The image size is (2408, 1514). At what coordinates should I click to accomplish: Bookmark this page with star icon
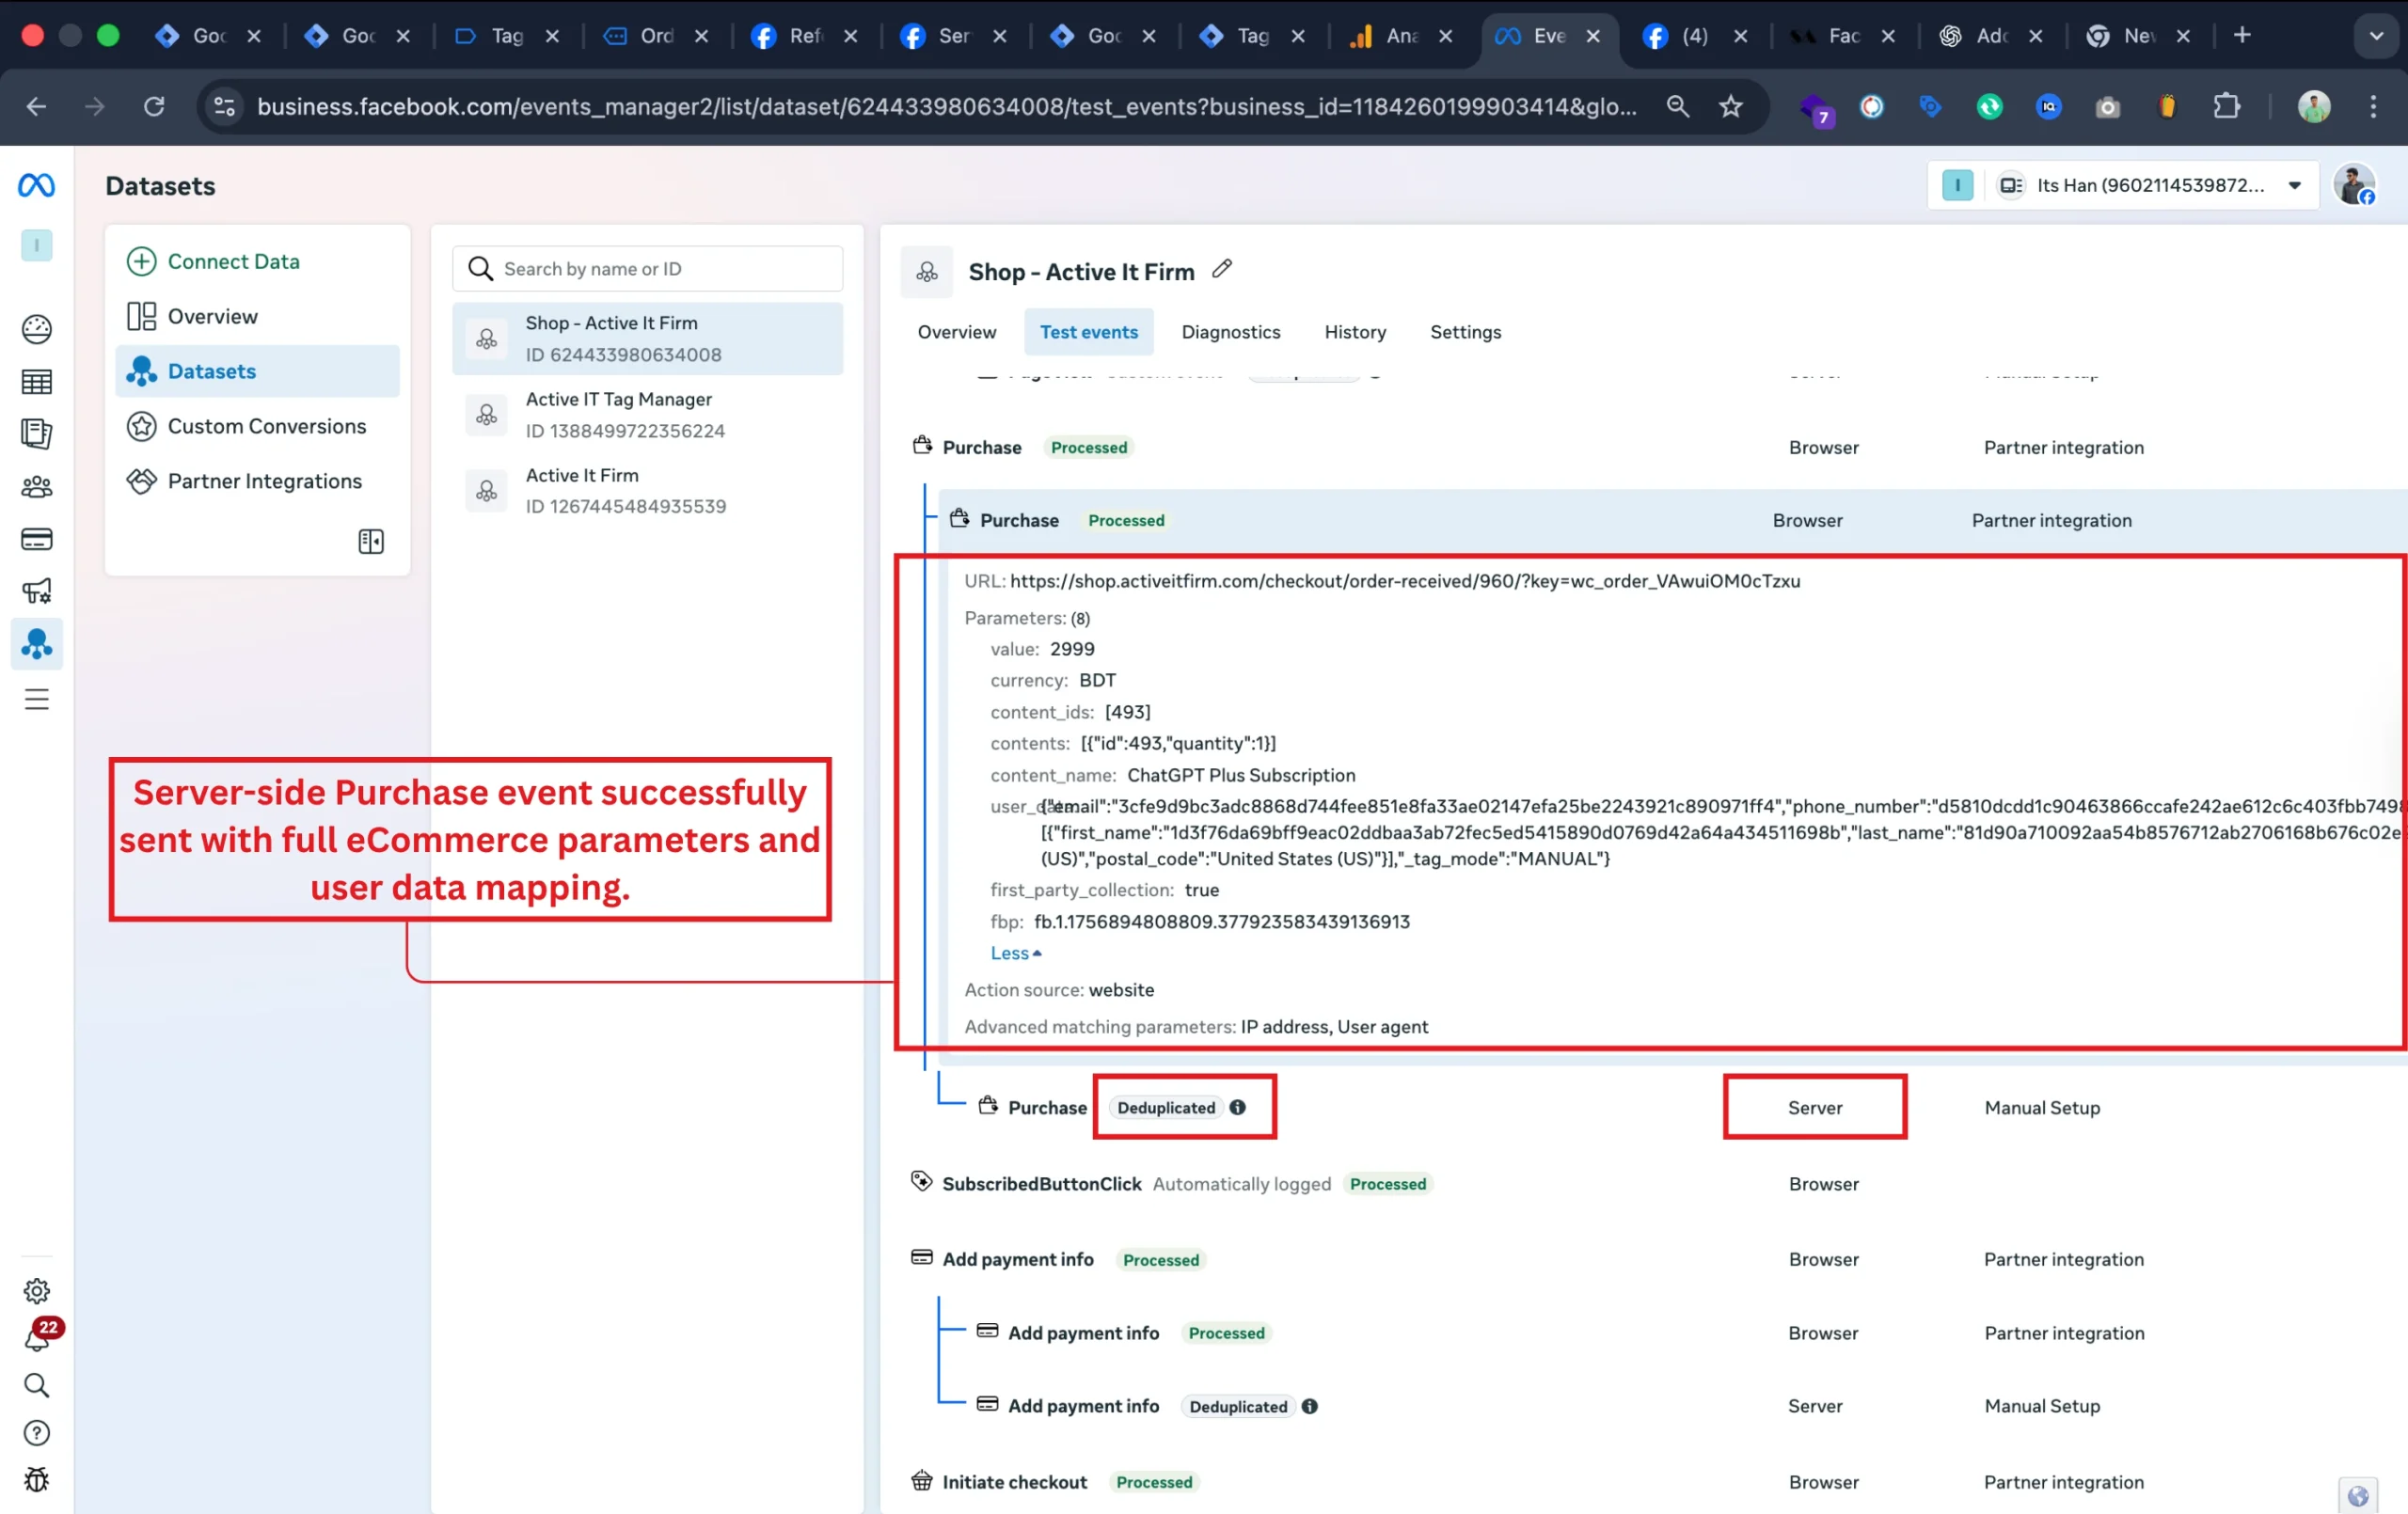point(1731,106)
